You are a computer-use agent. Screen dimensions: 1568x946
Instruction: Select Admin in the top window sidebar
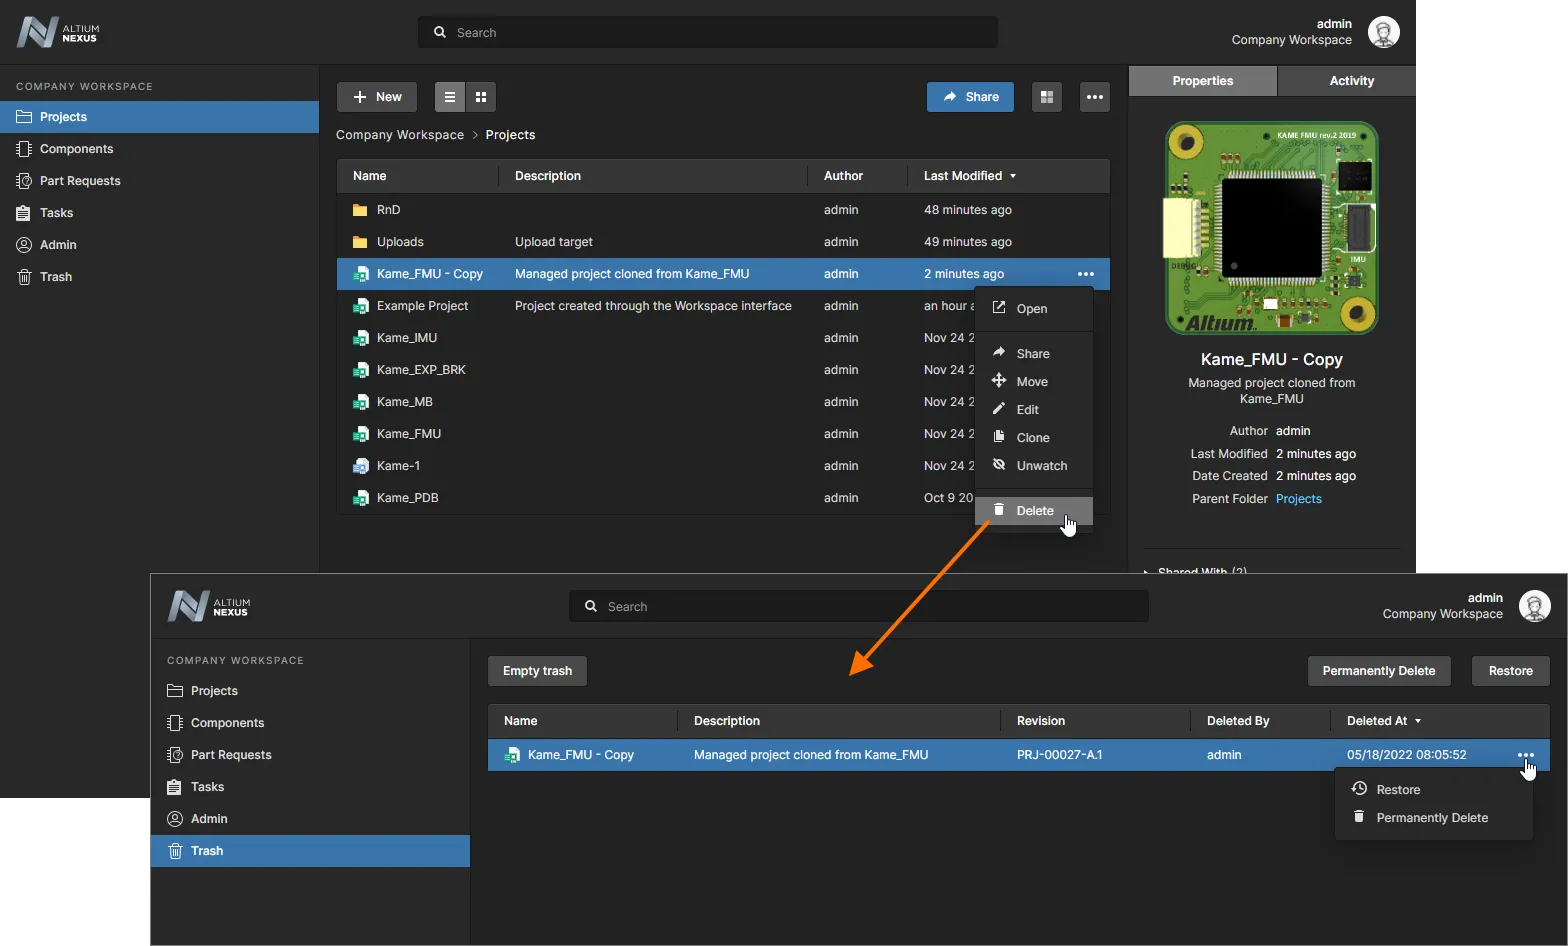159,245
